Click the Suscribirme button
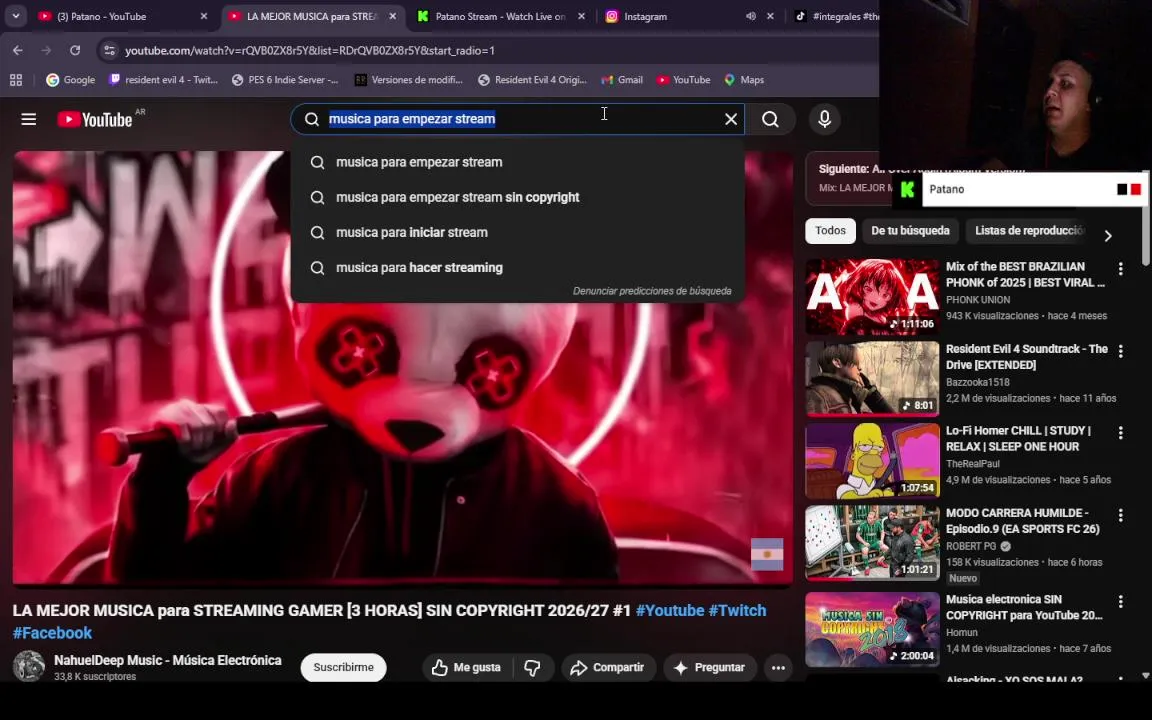This screenshot has height=720, width=1152. 343,668
